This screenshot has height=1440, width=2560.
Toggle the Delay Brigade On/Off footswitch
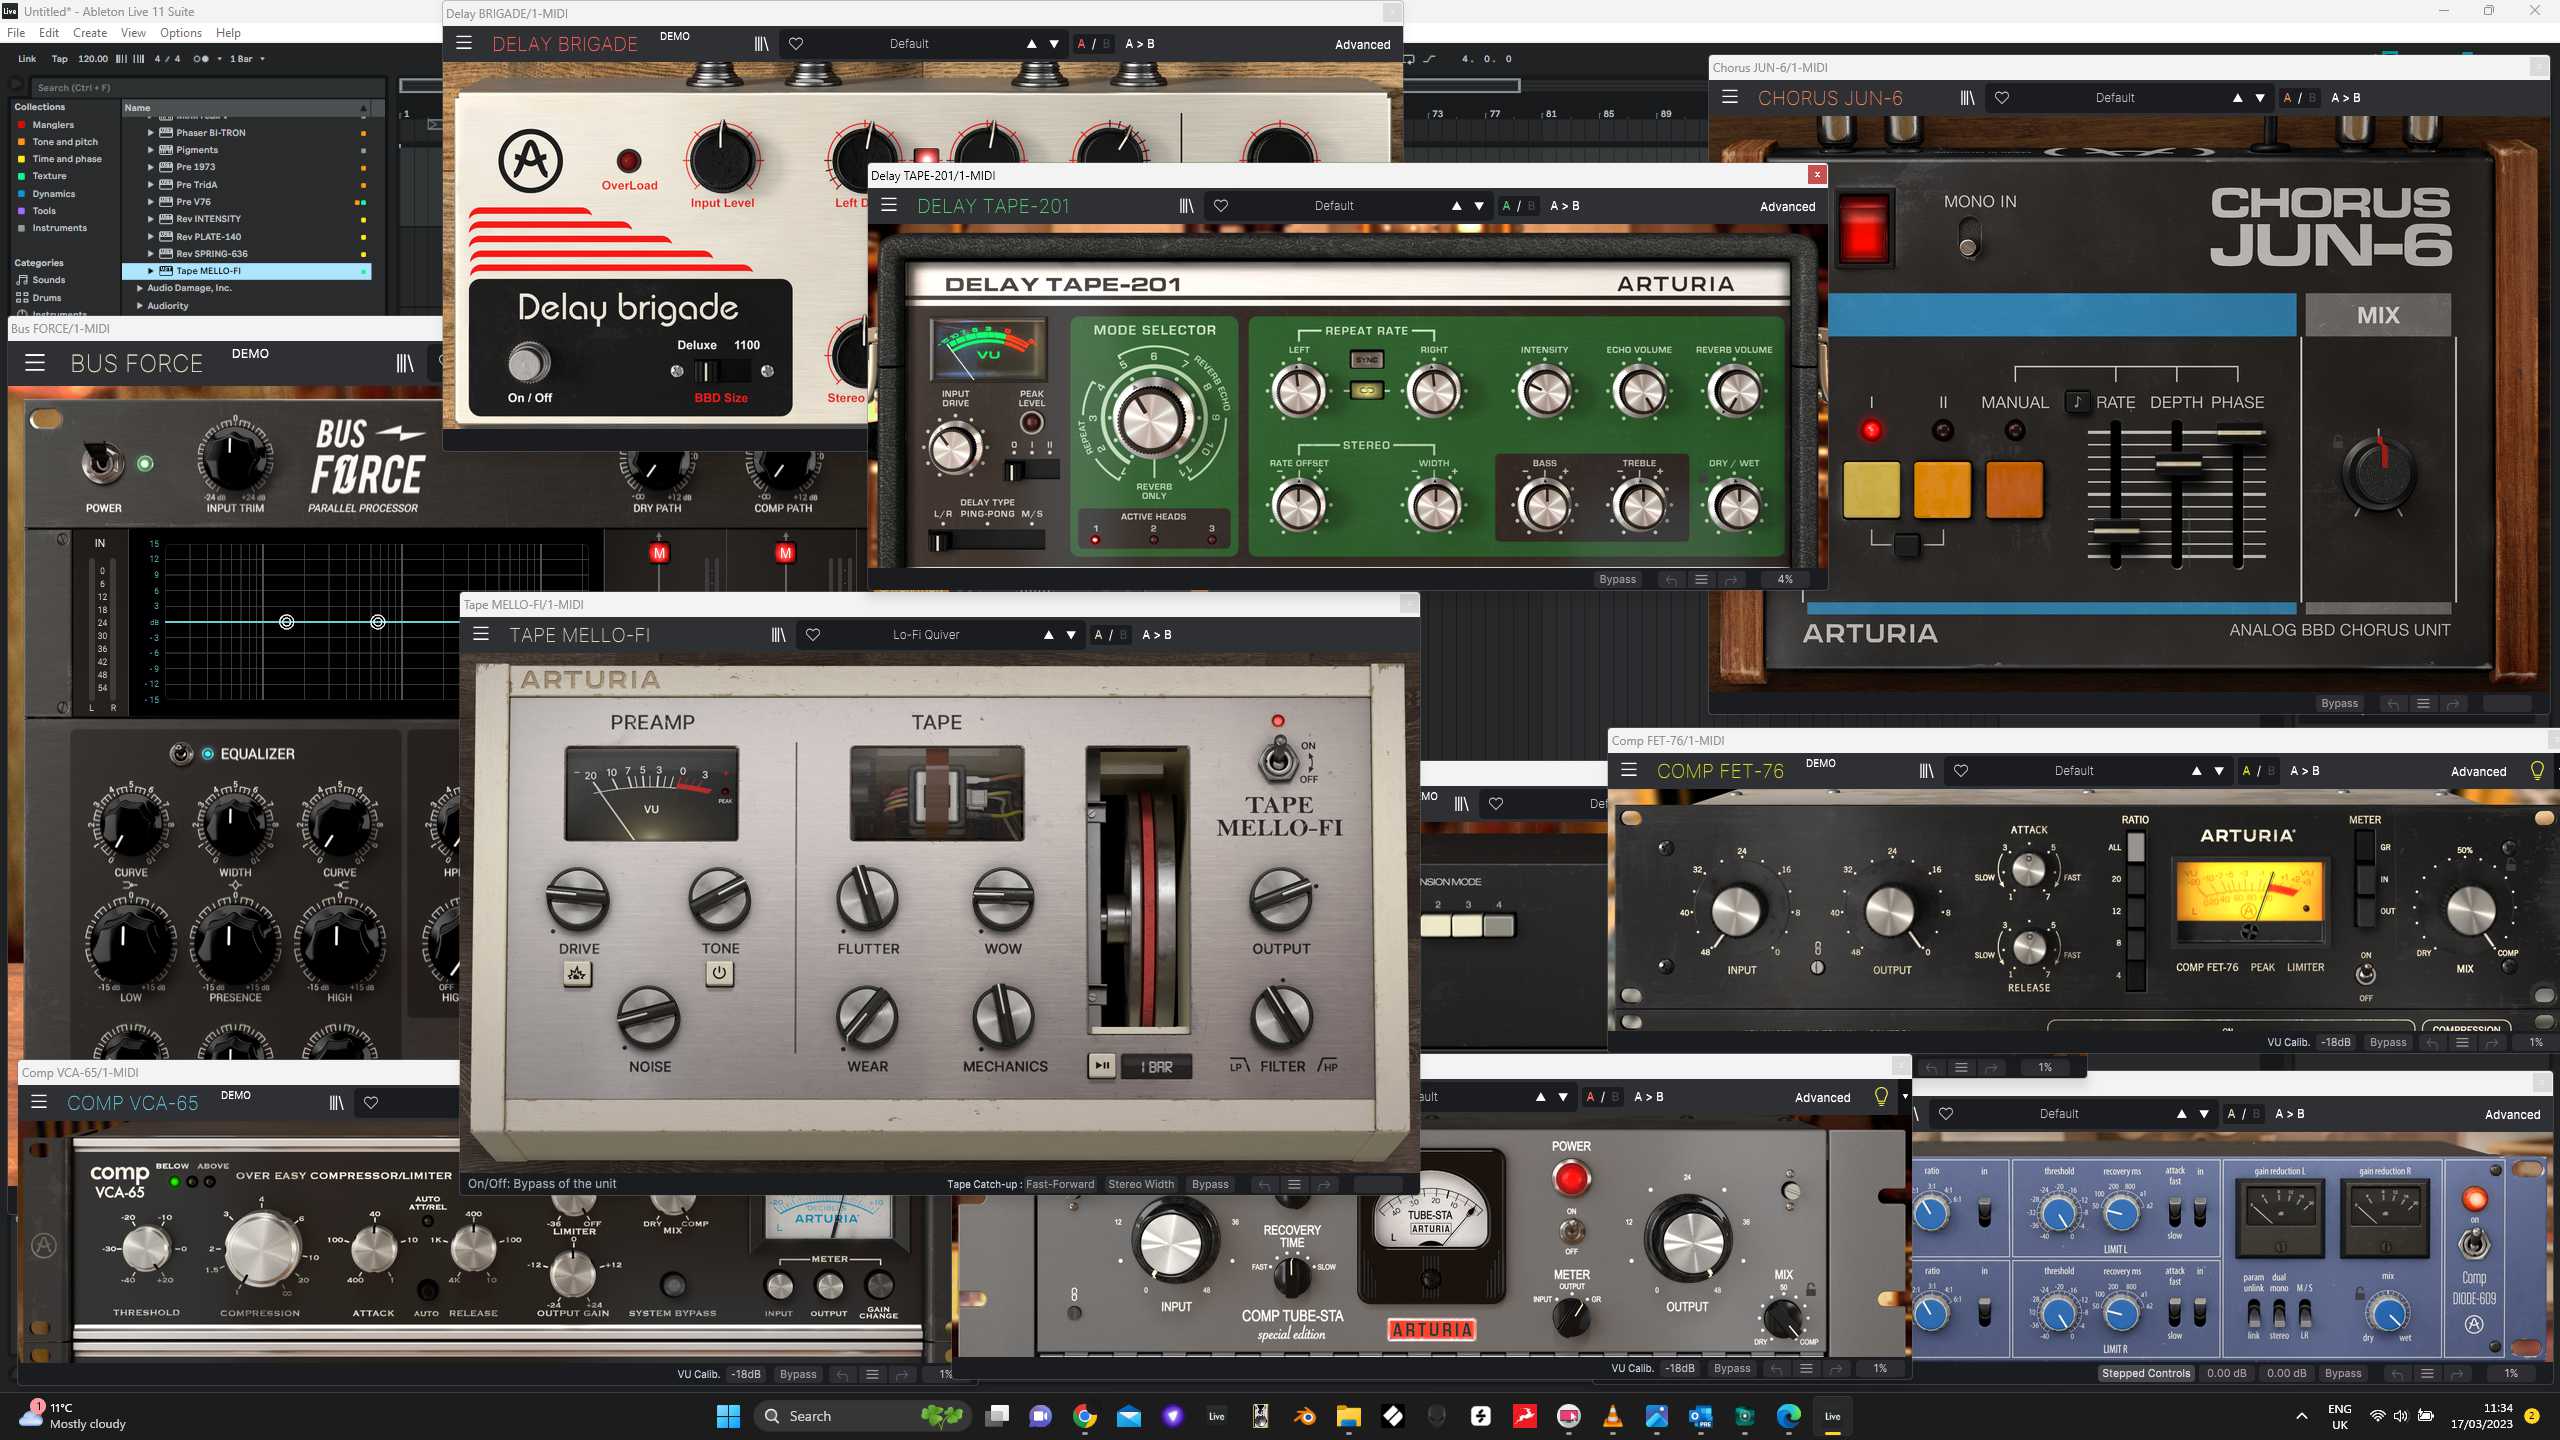529,363
